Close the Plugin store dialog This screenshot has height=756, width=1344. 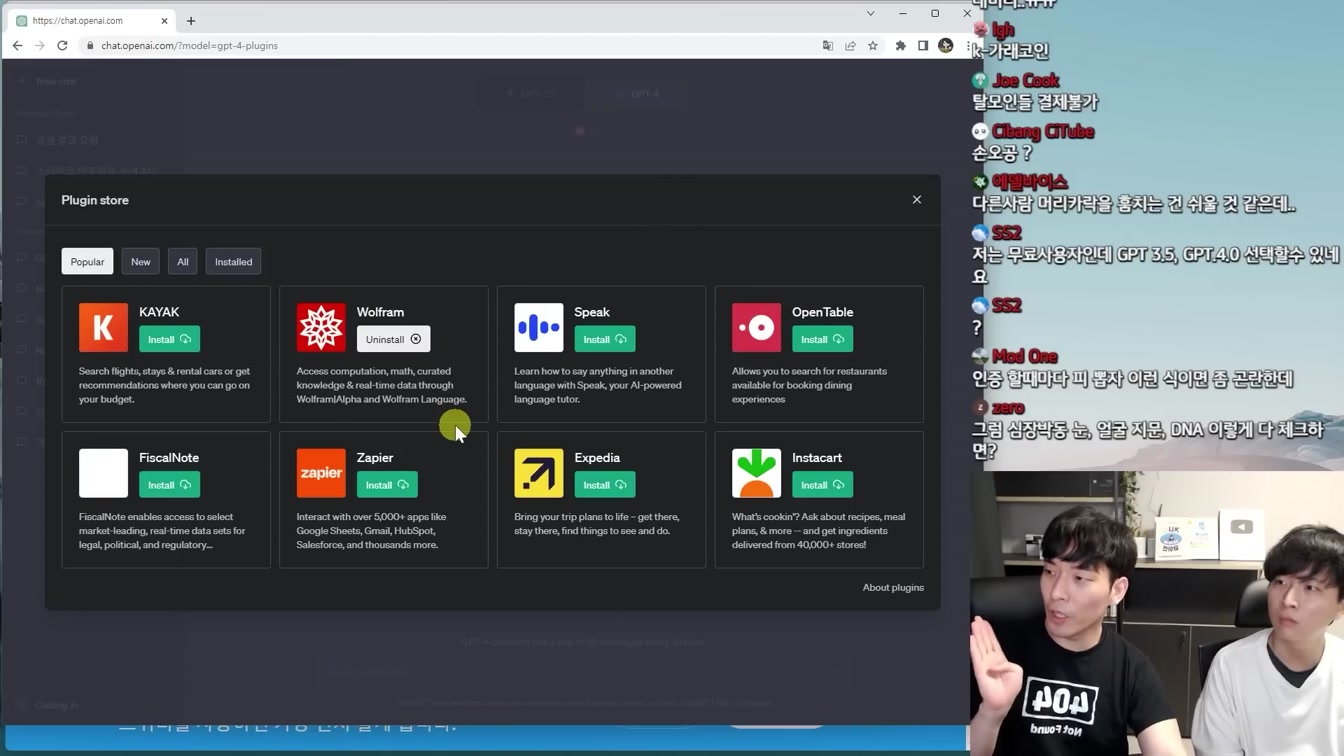pyautogui.click(x=917, y=200)
